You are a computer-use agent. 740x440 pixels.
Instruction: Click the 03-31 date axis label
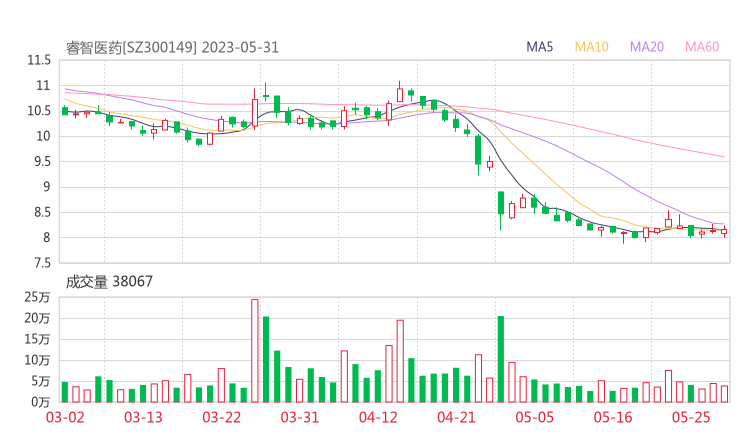tap(300, 417)
